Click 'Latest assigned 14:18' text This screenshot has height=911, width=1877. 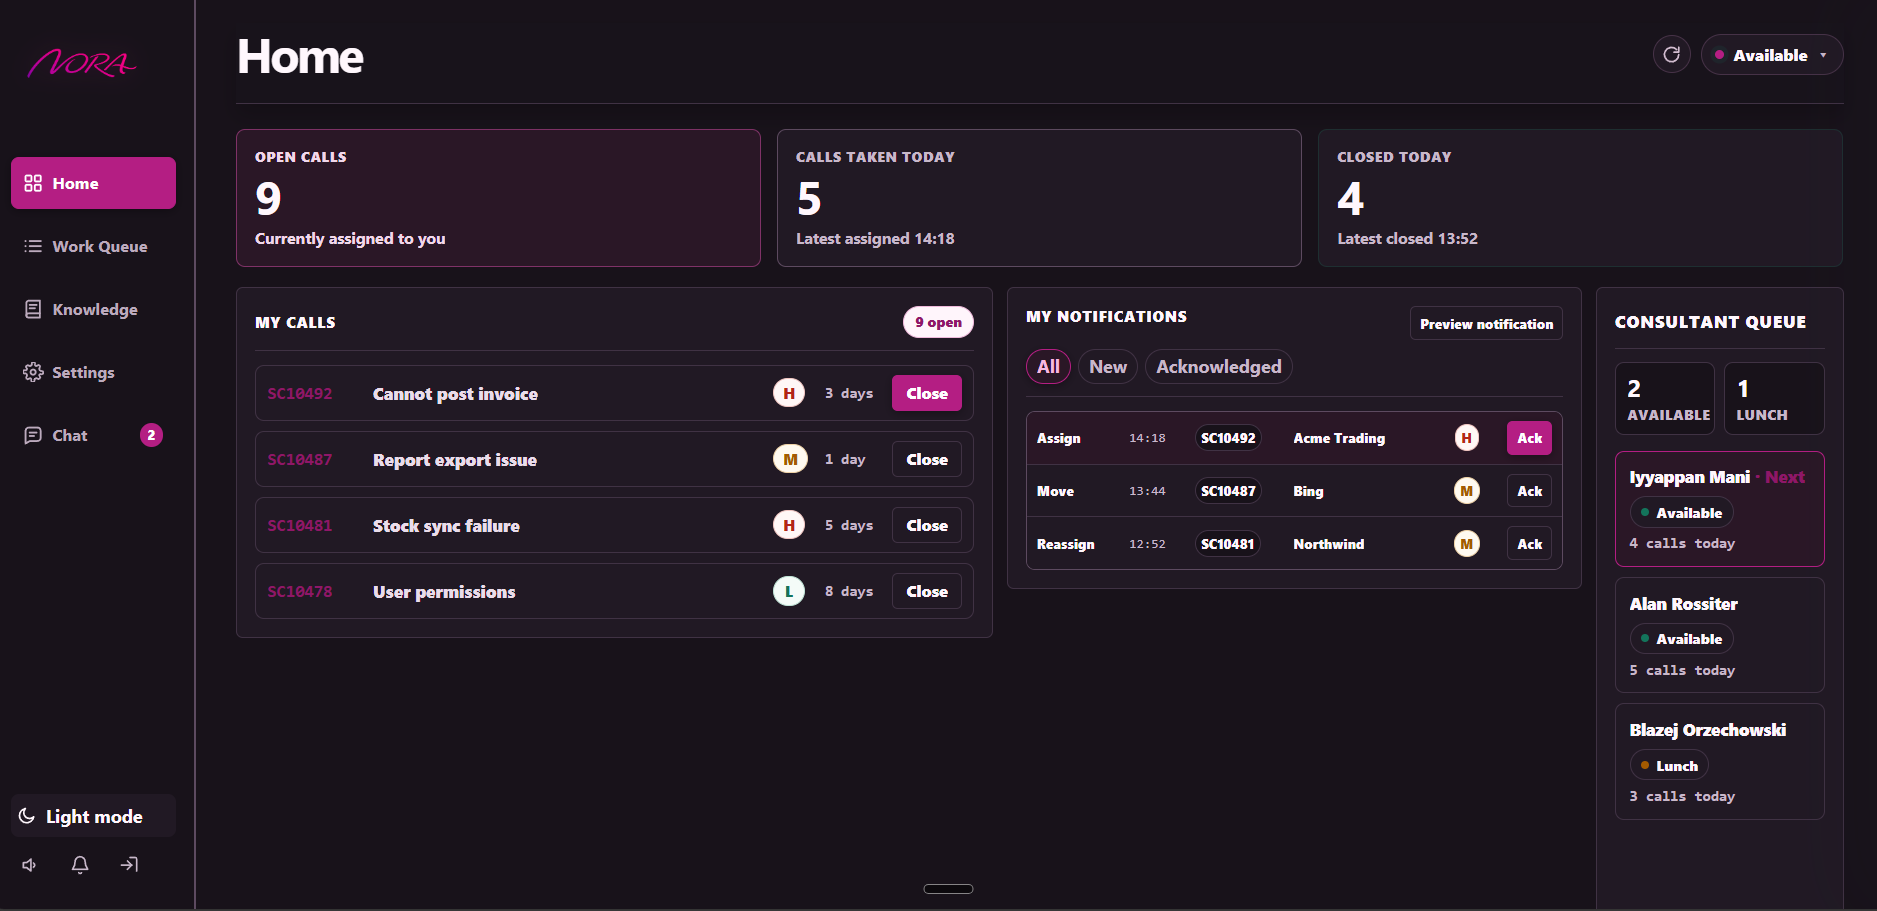click(x=875, y=239)
